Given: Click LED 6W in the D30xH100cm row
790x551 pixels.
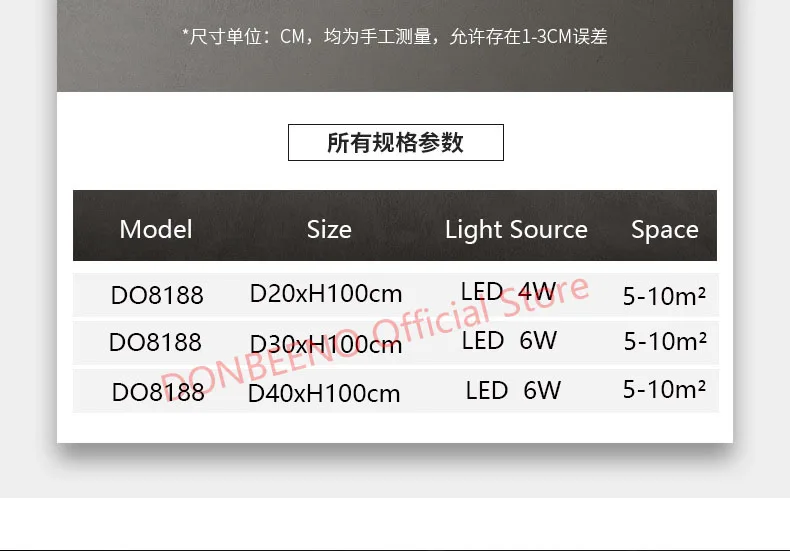Looking at the screenshot, I should 509,340.
